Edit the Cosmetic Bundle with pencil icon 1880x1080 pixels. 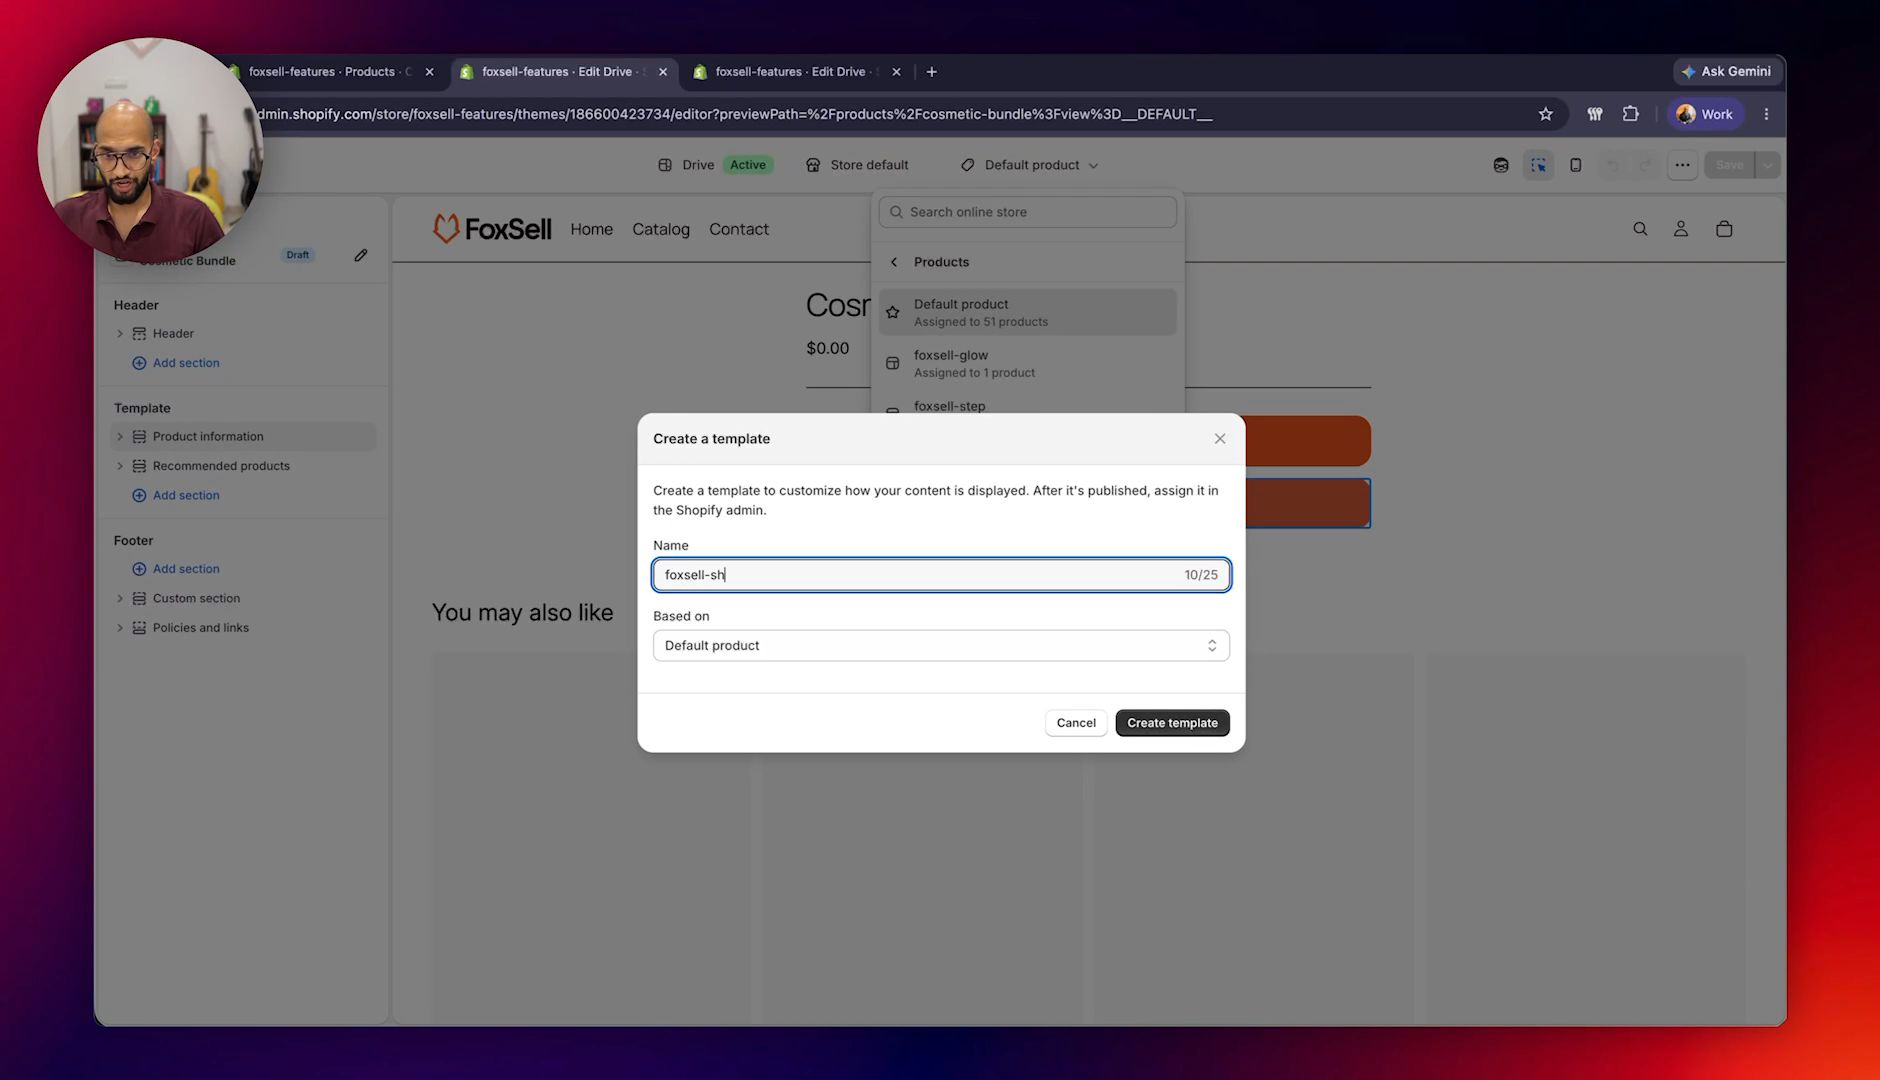(x=361, y=255)
